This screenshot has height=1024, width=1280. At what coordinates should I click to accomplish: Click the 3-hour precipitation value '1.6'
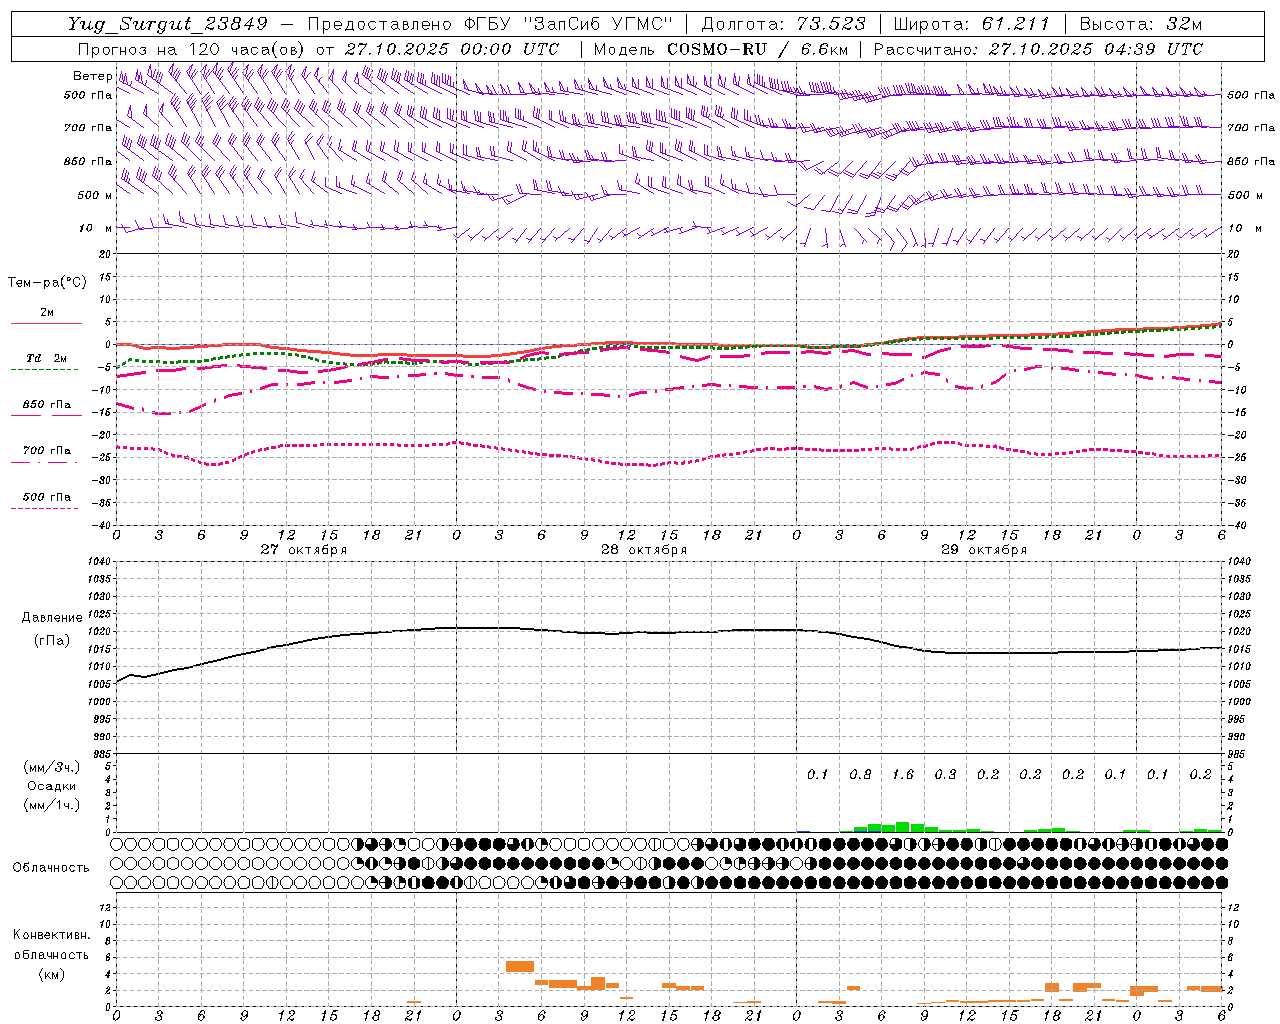902,774
